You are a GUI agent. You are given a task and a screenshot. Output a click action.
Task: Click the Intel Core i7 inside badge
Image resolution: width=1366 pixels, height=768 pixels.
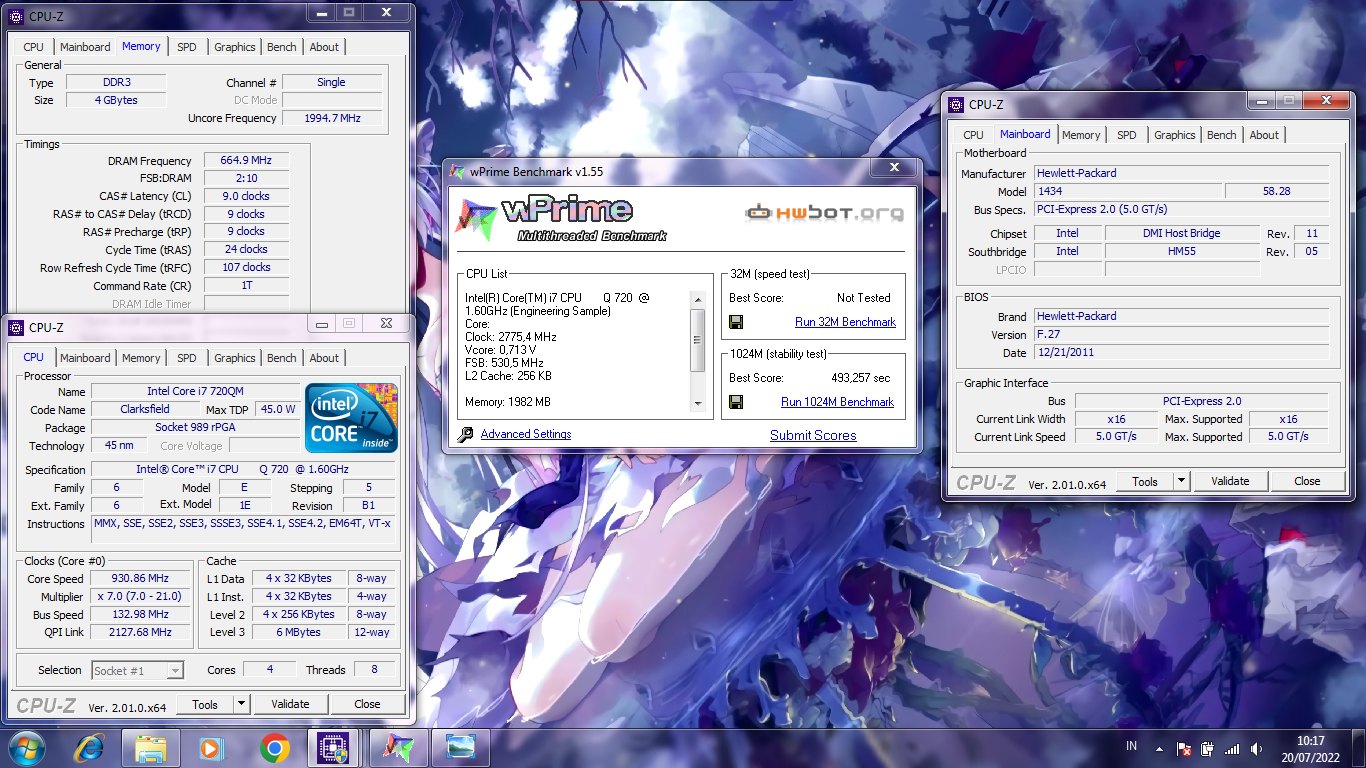(x=352, y=417)
